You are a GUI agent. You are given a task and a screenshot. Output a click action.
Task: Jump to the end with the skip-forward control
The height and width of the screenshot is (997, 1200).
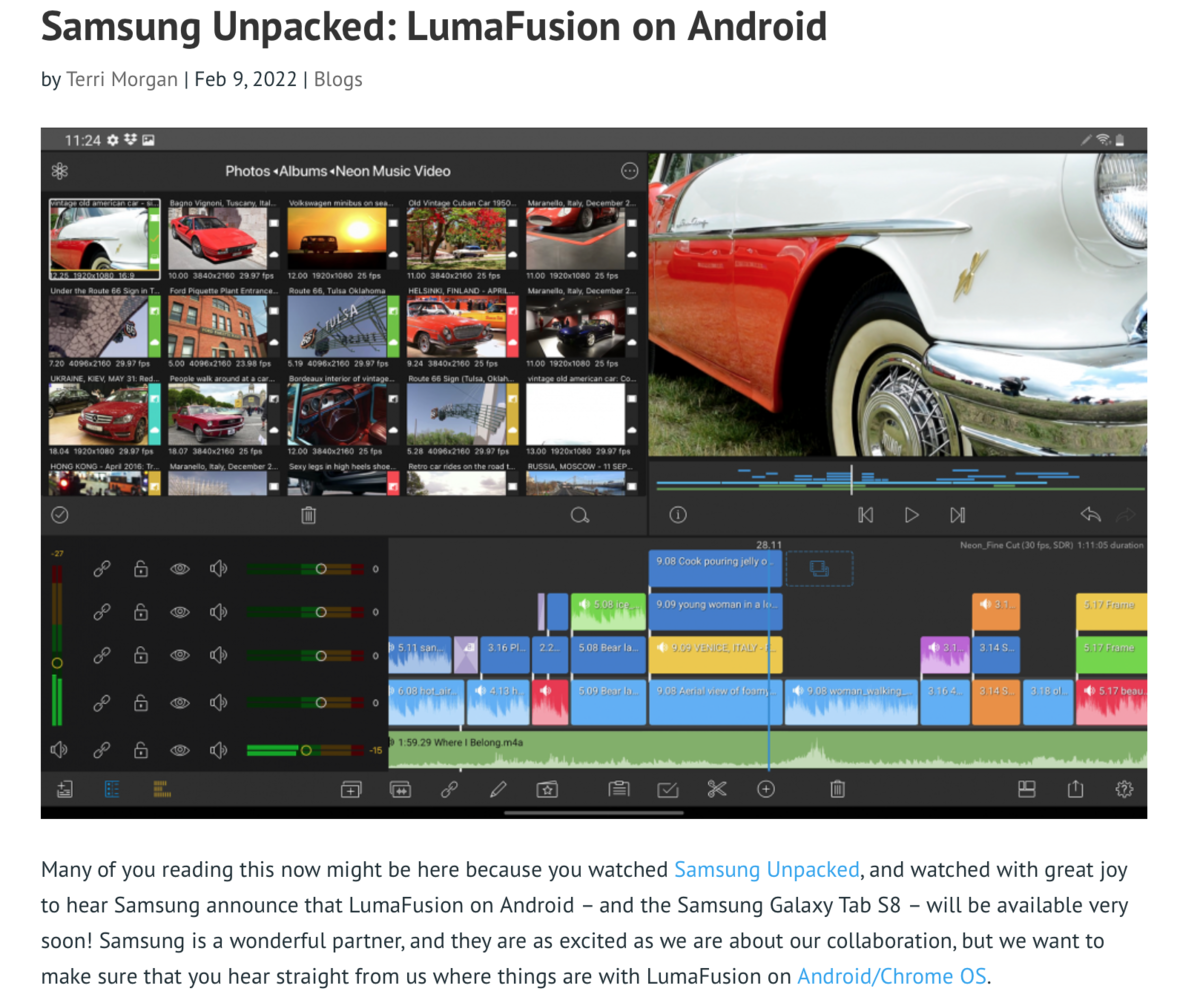(957, 515)
